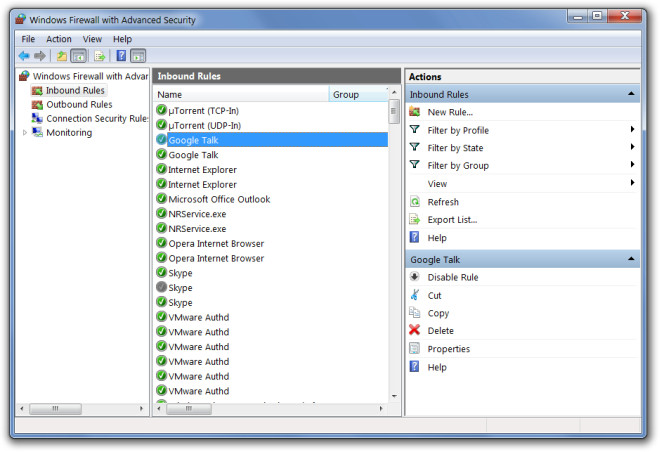The image size is (660, 452).
Task: Click the Forward arrow toolbar icon
Action: [40, 56]
